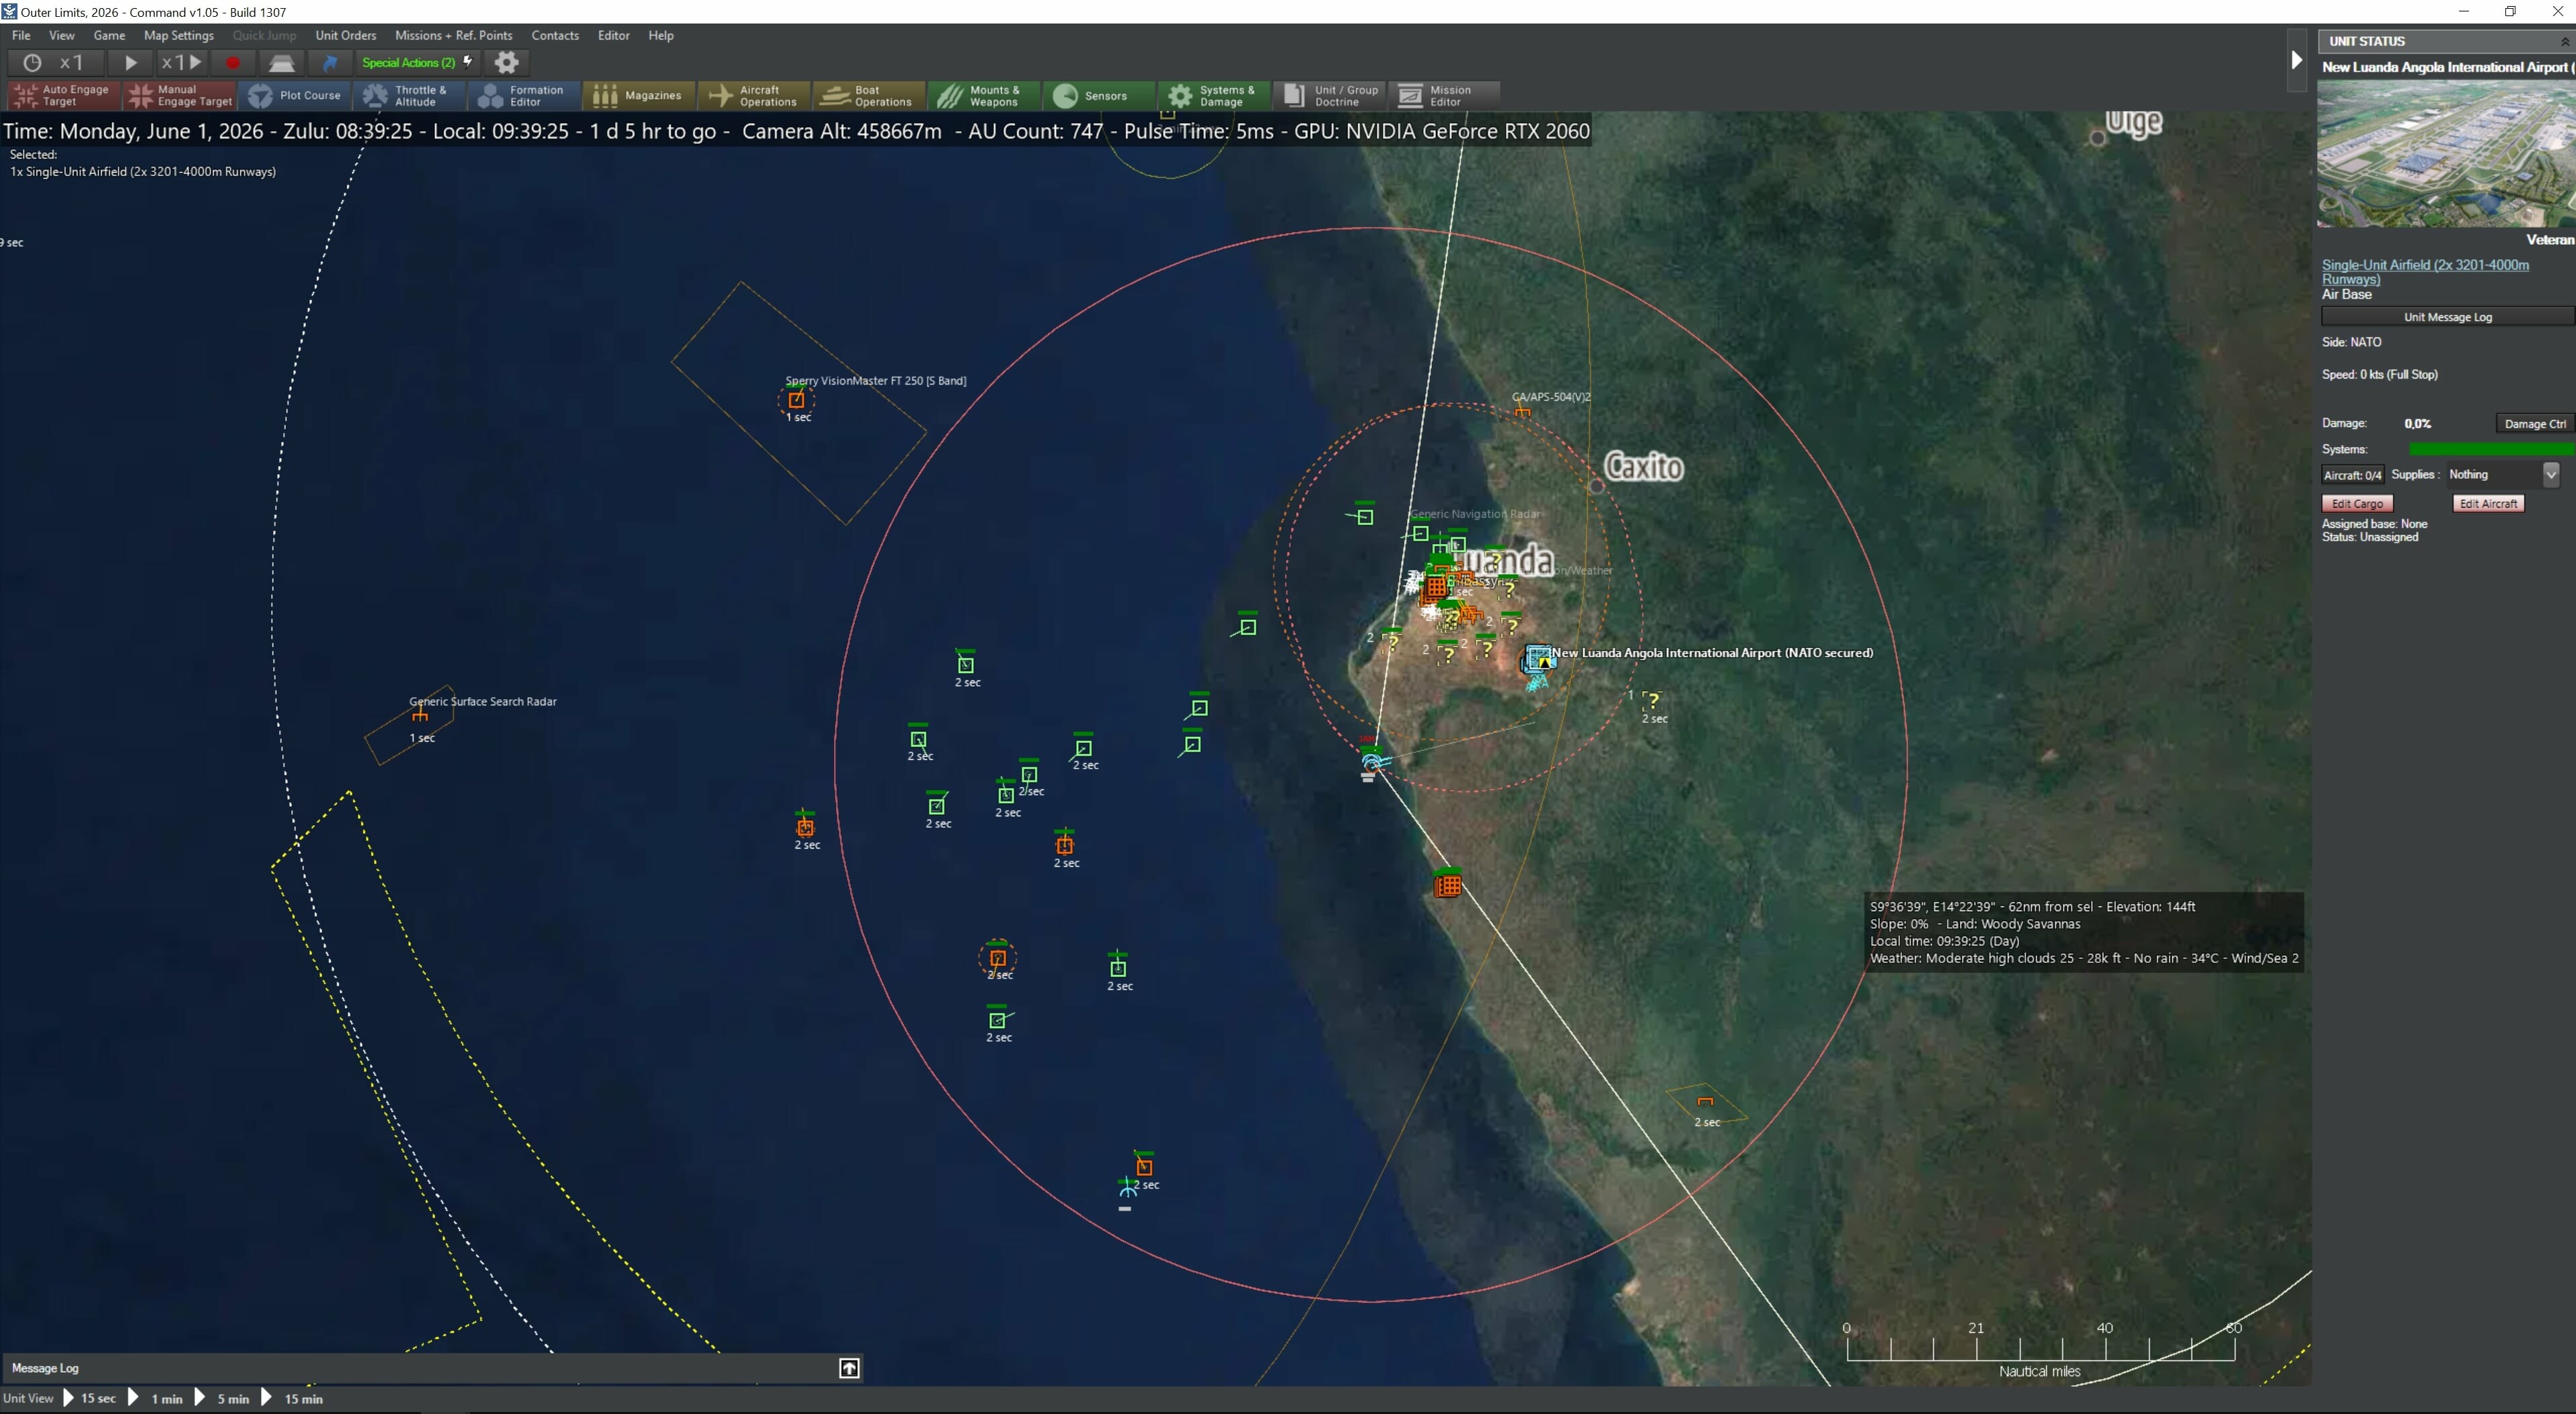Screen dimensions: 2576x1414
Task: Open the gear settings icon in toolbar
Action: (507, 62)
